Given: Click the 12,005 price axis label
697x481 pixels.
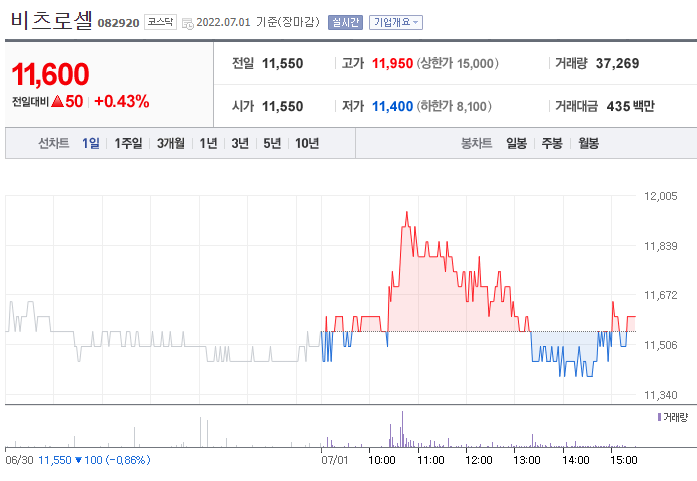Looking at the screenshot, I should [x=661, y=196].
